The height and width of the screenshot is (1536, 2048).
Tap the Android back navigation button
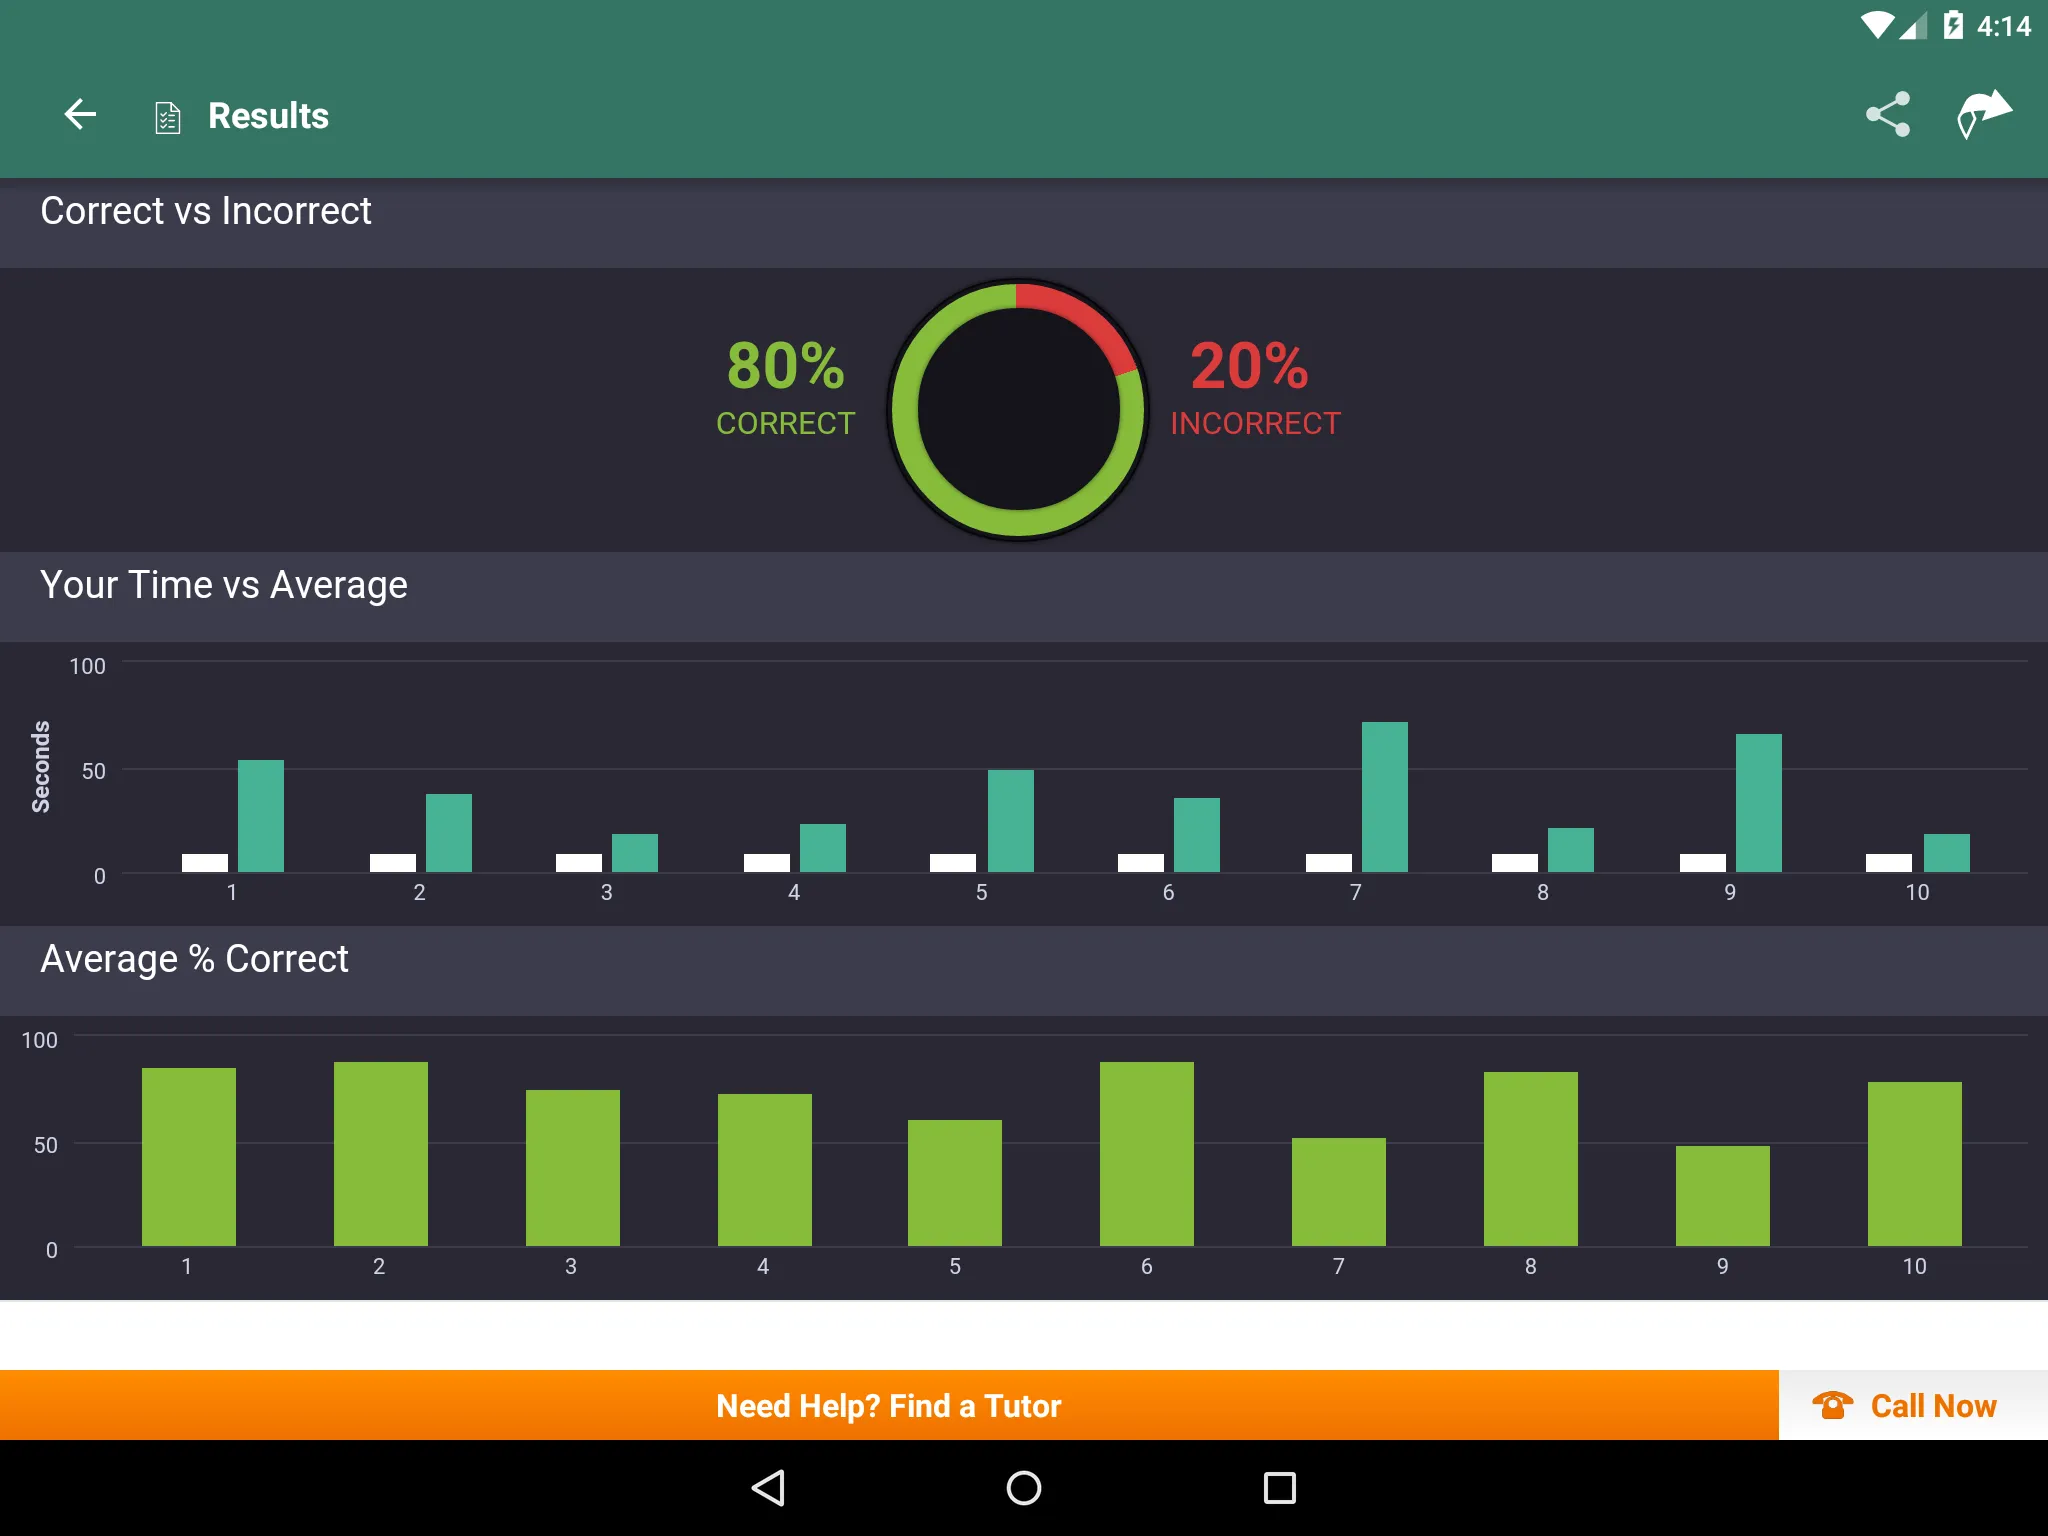coord(768,1487)
